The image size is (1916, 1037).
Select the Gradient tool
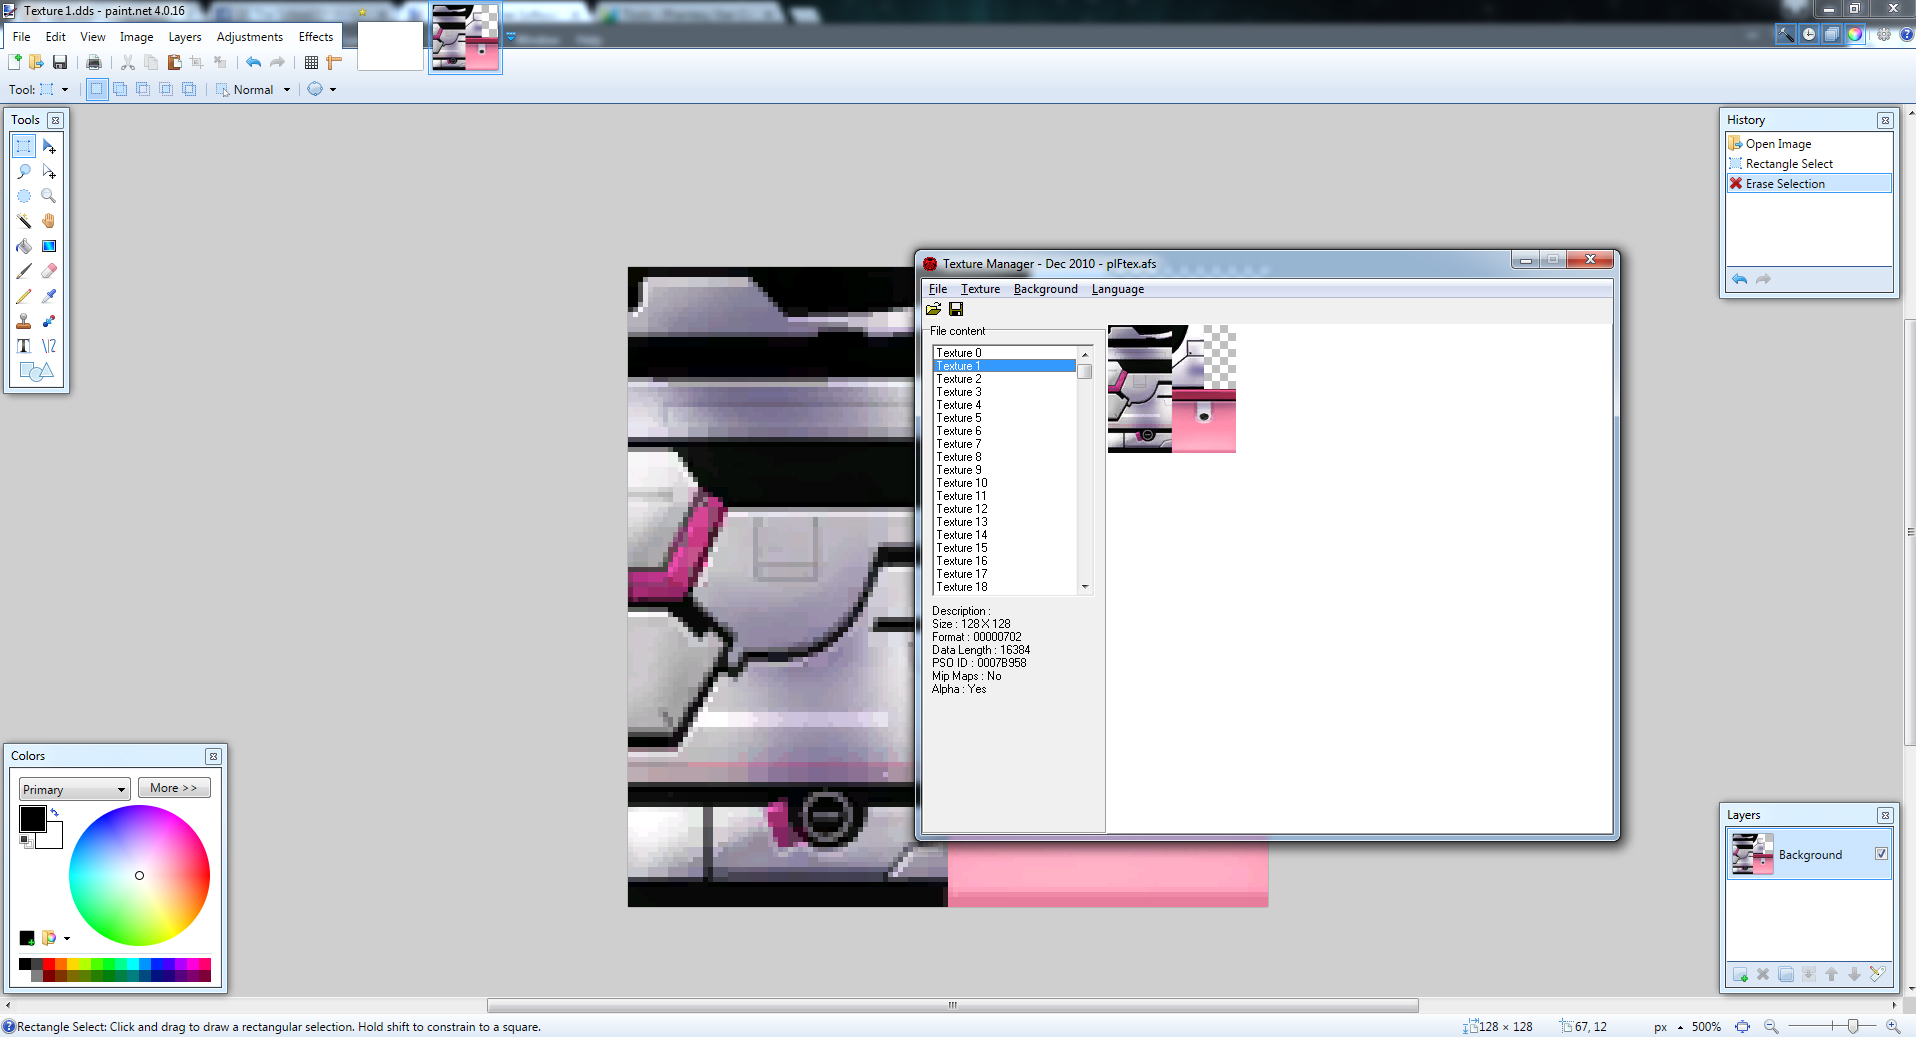pos(49,246)
